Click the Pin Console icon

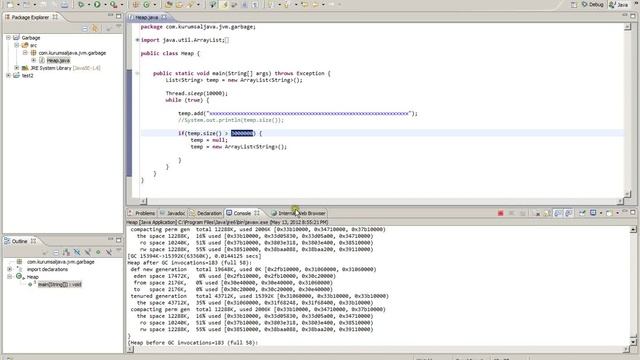tap(582, 213)
